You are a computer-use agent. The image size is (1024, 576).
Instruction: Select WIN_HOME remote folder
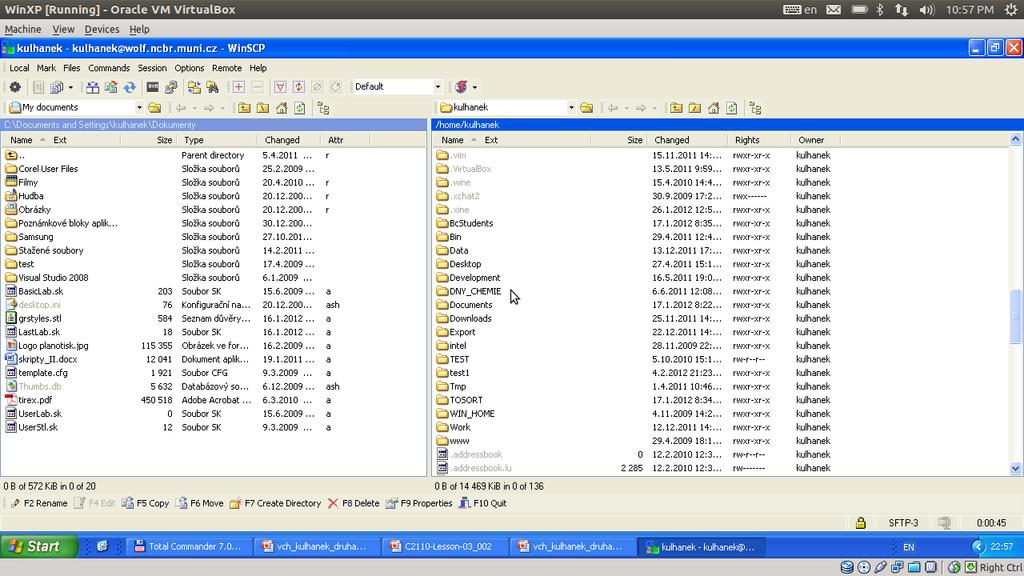click(x=472, y=414)
